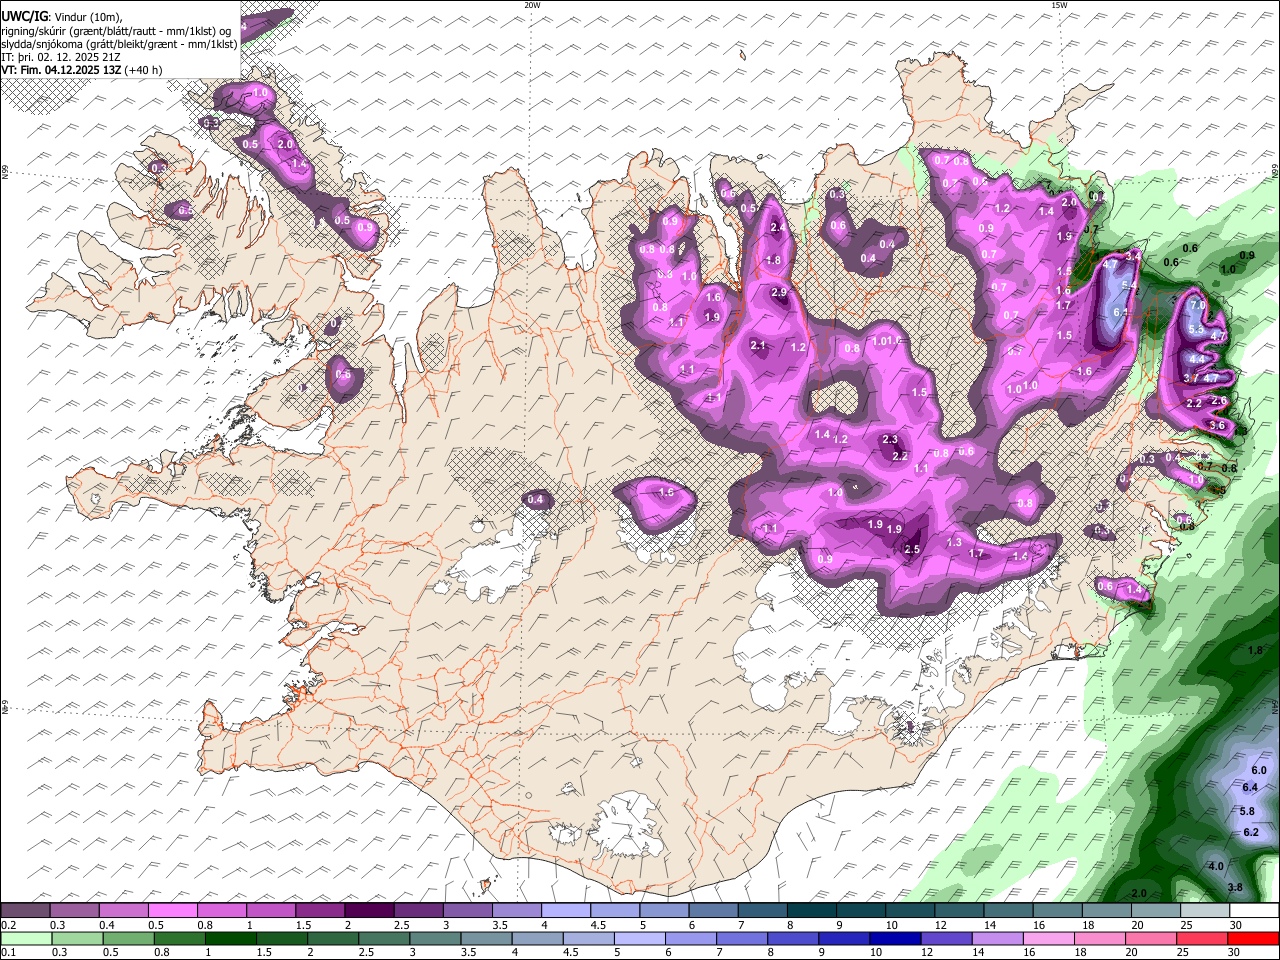The width and height of the screenshot is (1280, 960).
Task: Click the "7.0" snowfall value on the map
Action: pyautogui.click(x=1198, y=304)
